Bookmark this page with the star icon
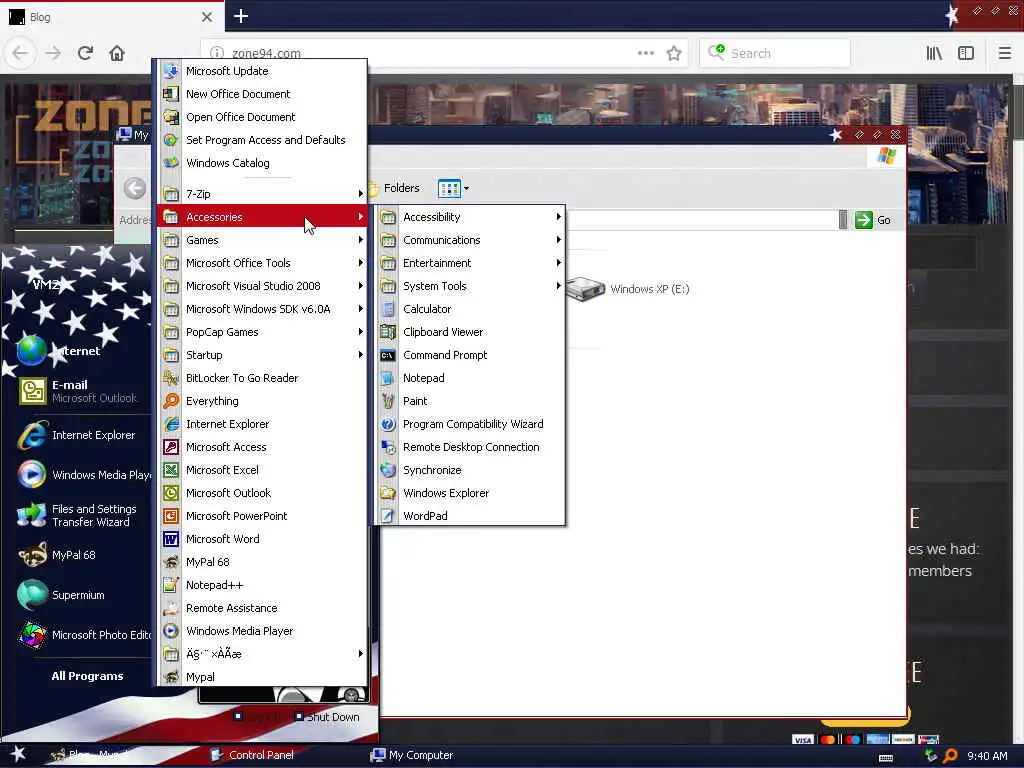1024x768 pixels. point(674,53)
